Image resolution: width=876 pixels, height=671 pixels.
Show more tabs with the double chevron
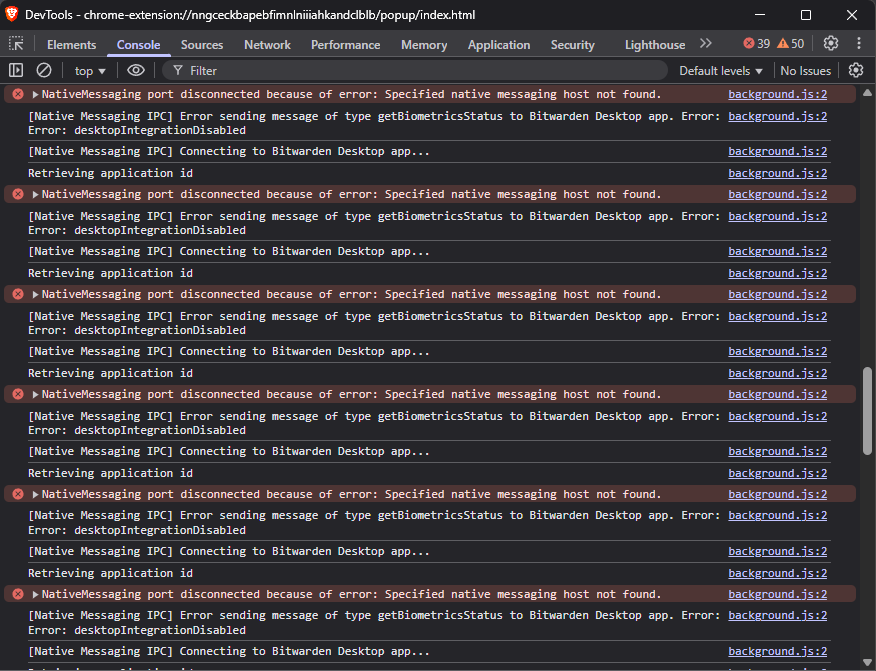point(706,44)
